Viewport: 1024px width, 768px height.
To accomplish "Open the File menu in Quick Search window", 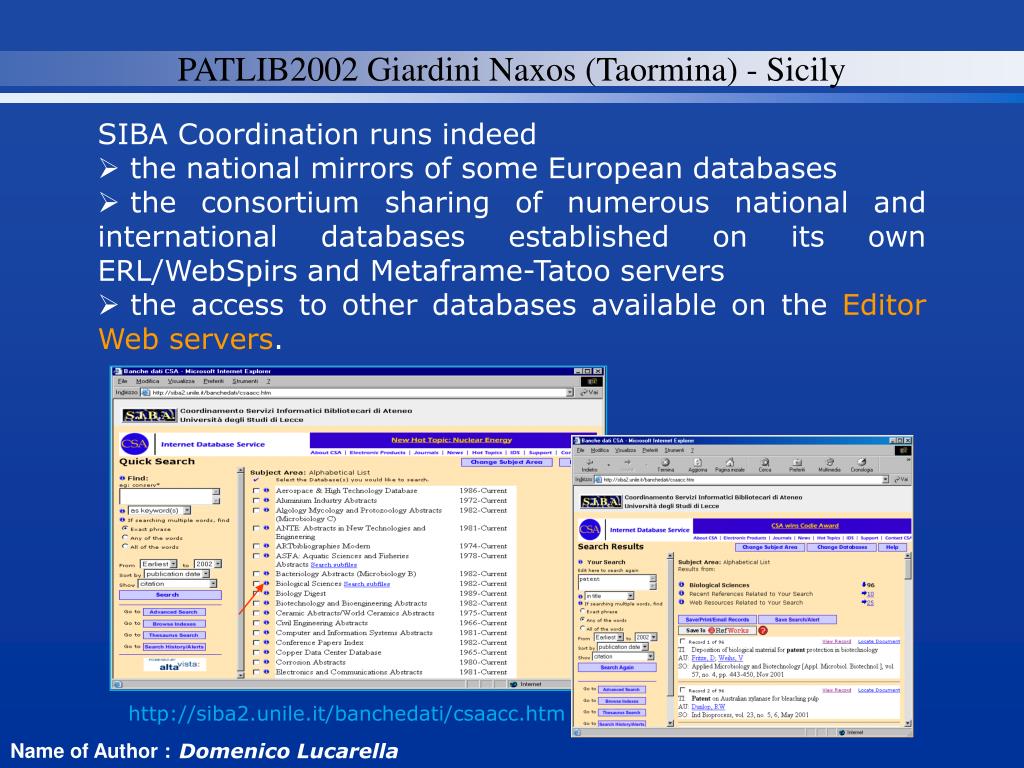I will coord(121,381).
